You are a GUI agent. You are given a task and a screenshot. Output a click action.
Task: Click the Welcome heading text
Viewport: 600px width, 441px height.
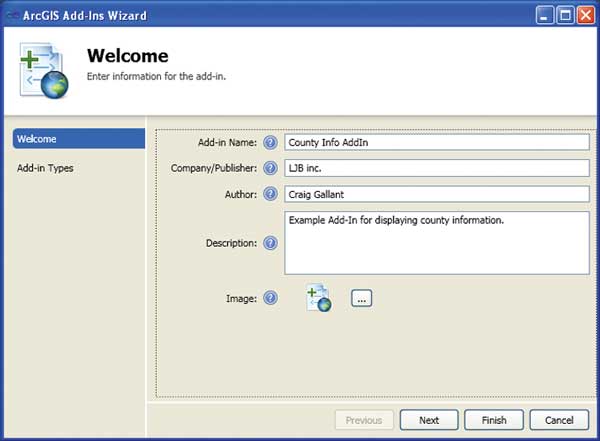(128, 56)
